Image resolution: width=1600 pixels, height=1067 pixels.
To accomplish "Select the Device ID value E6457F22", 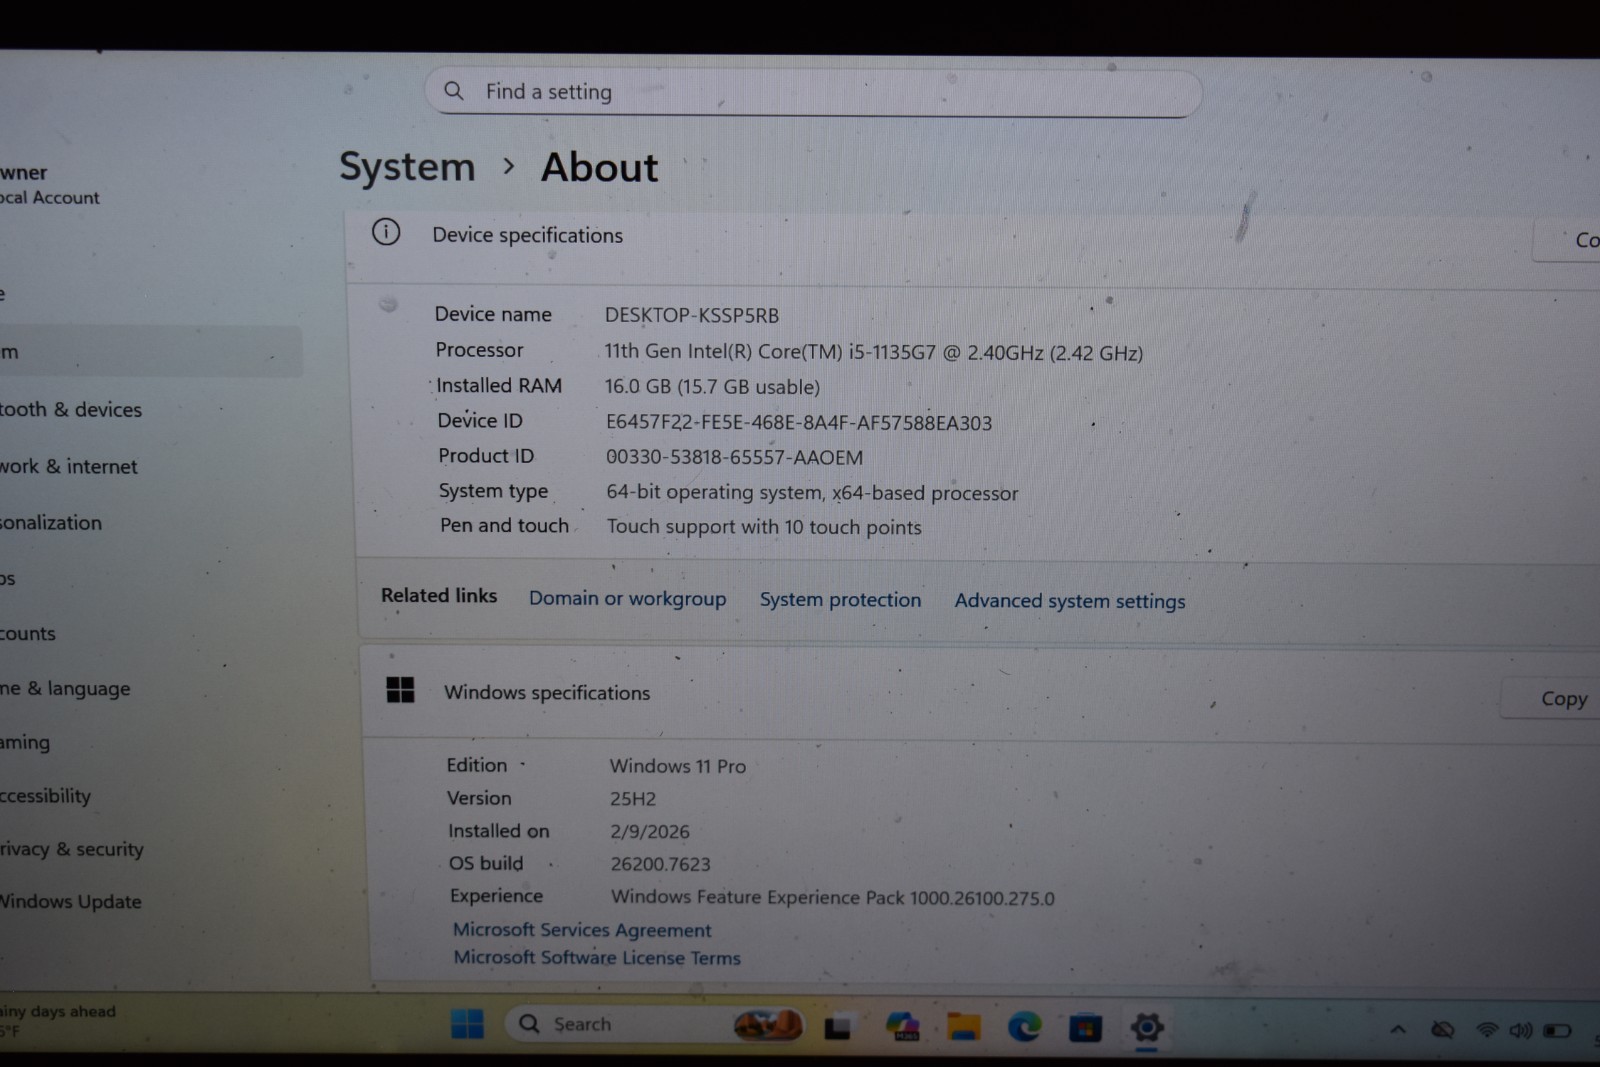I will tap(799, 422).
